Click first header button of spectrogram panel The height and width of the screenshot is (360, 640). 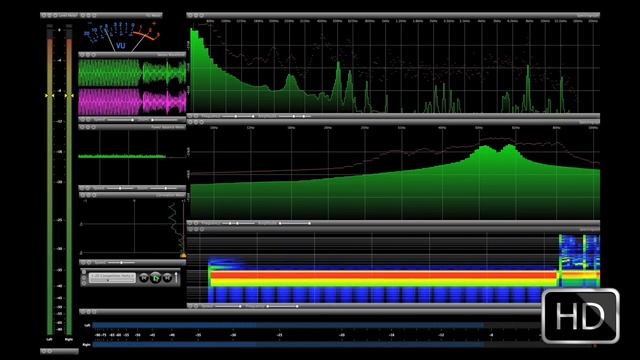point(190,229)
